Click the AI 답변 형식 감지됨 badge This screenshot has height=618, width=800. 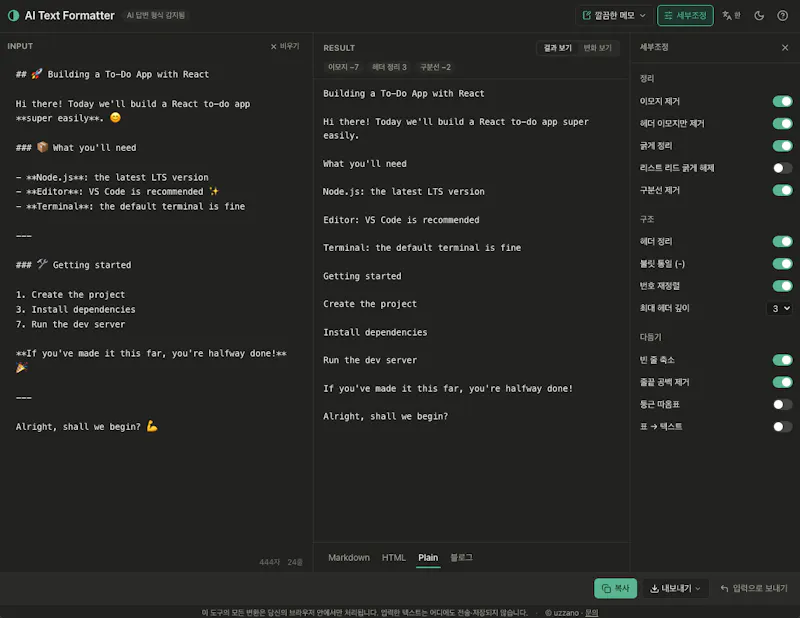(156, 16)
